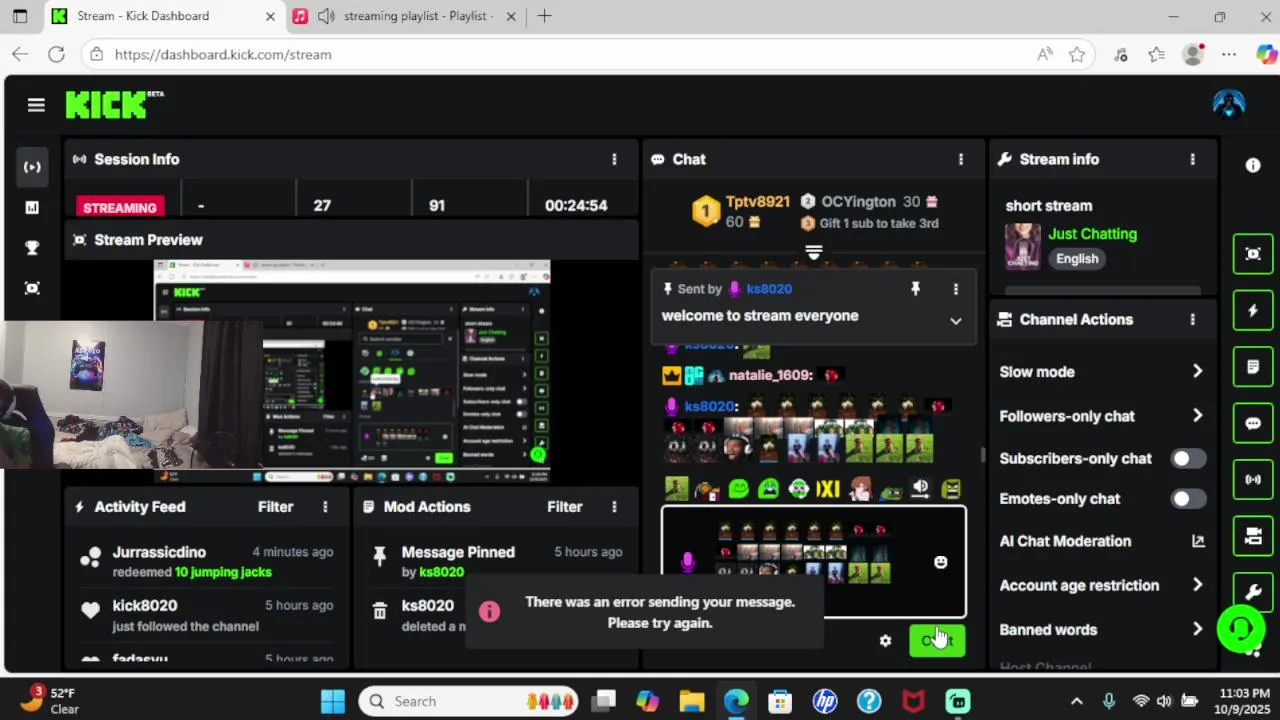
Task: Insert the IXI quick emote
Action: (x=828, y=489)
